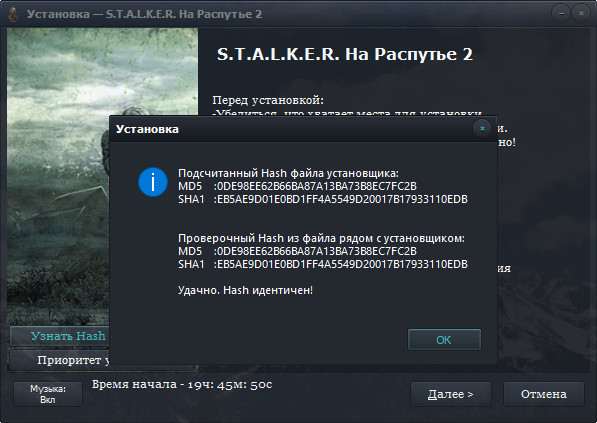597x423 pixels.
Task: Click the verification-file SHA1 hash line
Action: [323, 264]
